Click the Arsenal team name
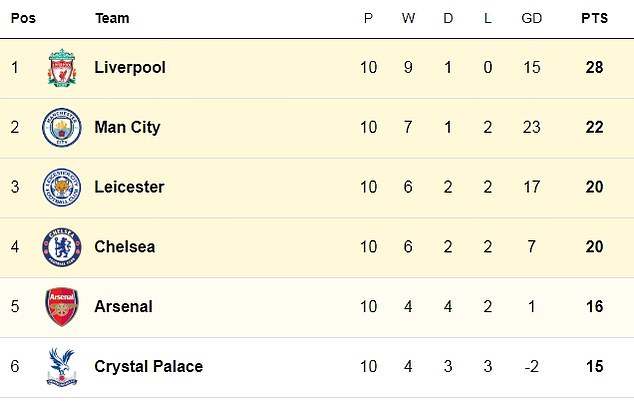634x401 pixels. click(123, 306)
